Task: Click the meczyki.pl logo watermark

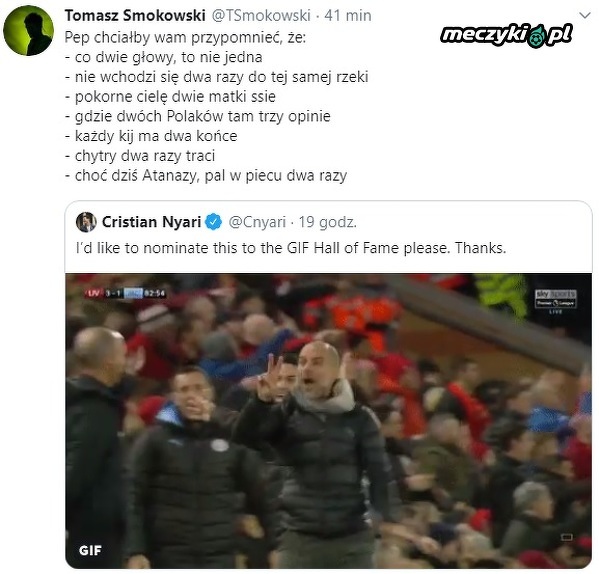Action: [506, 35]
